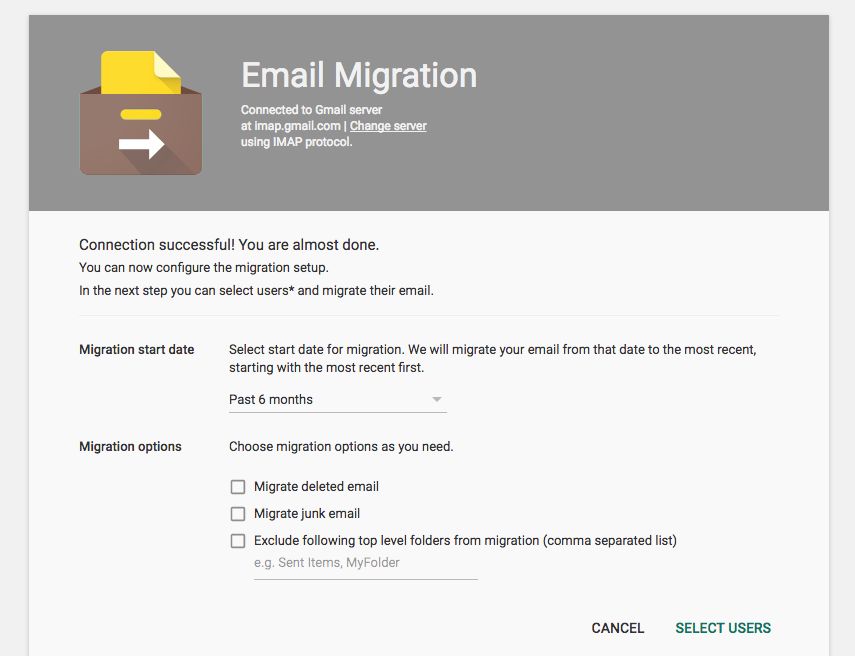Click the start date dropdown arrow

(x=437, y=400)
